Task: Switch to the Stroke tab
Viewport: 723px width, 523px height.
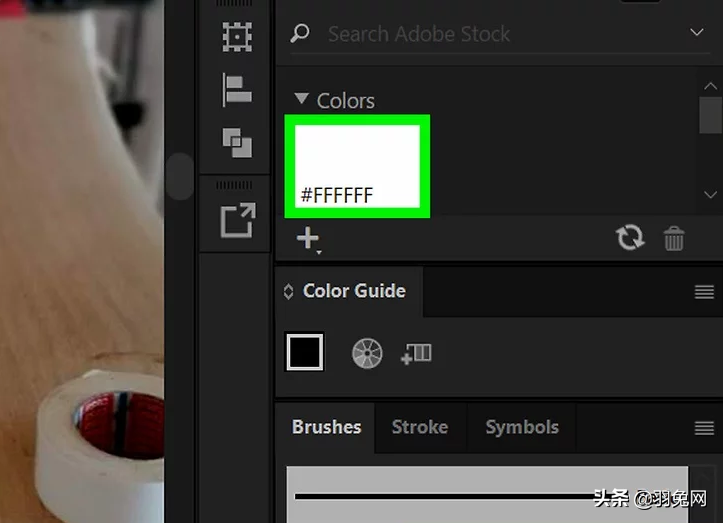Action: [x=420, y=427]
